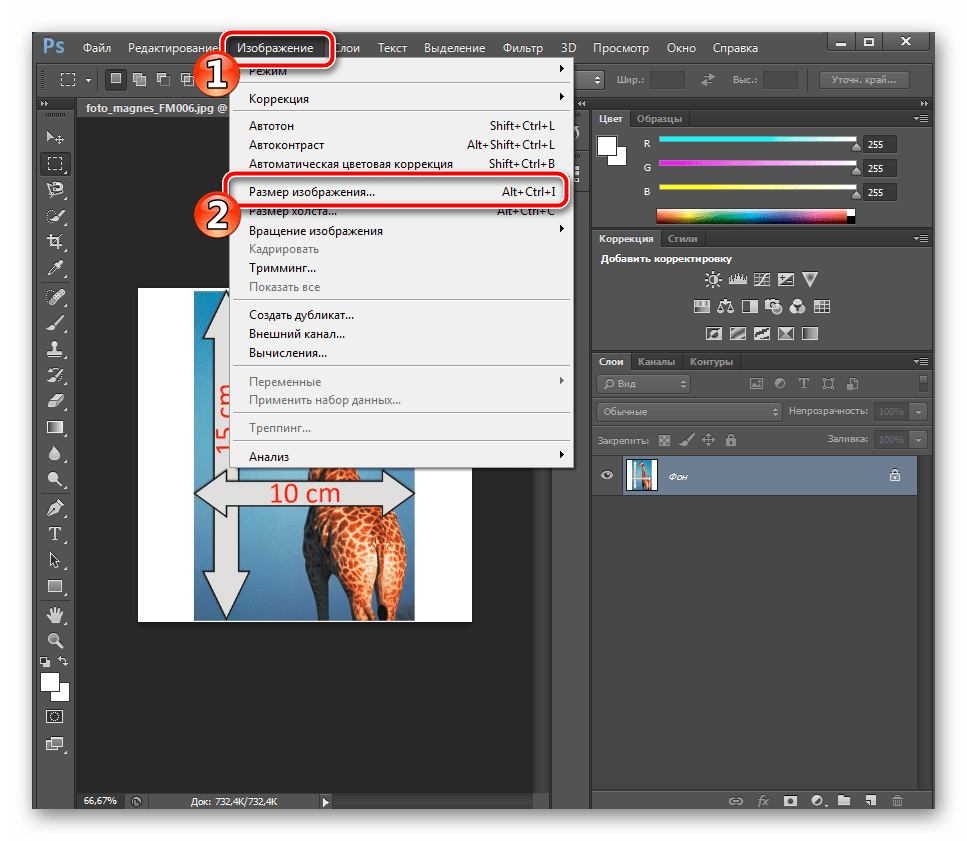Screen dimensions: 967x841
Task: Select the Move tool
Action: tap(55, 137)
